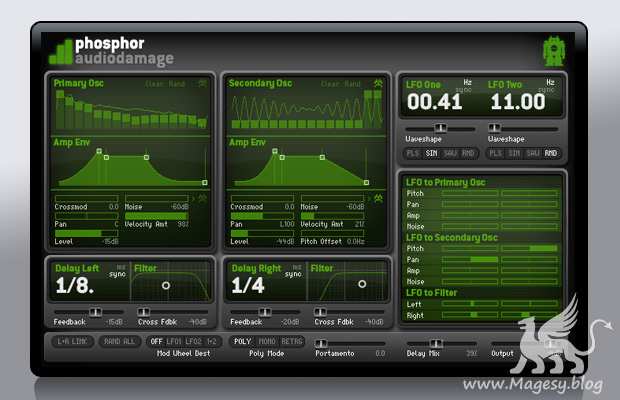Click the Primary Osc alien randomize icon
The width and height of the screenshot is (620, 400).
pos(203,84)
